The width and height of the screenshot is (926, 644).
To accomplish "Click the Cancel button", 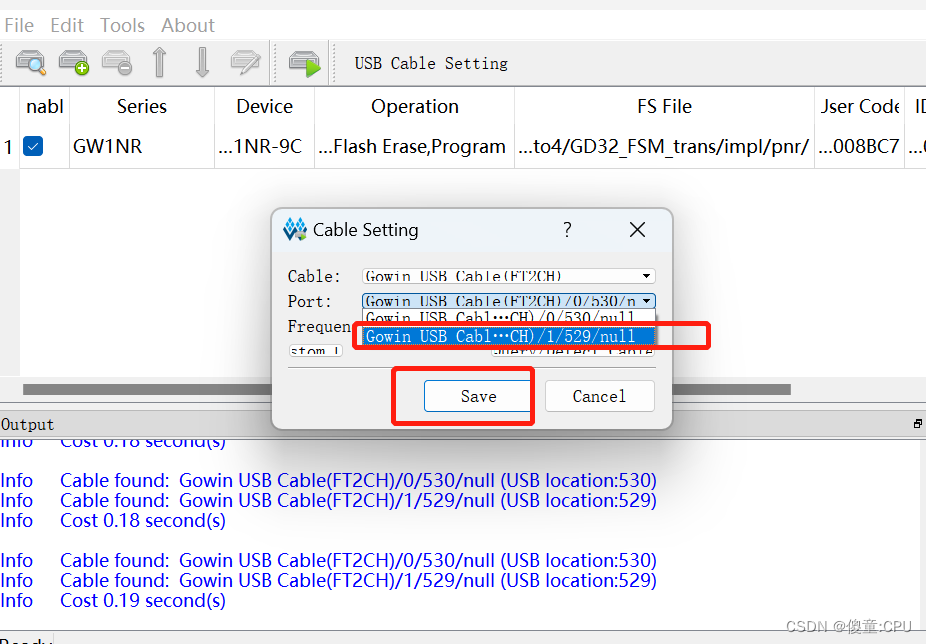I will pos(600,396).
